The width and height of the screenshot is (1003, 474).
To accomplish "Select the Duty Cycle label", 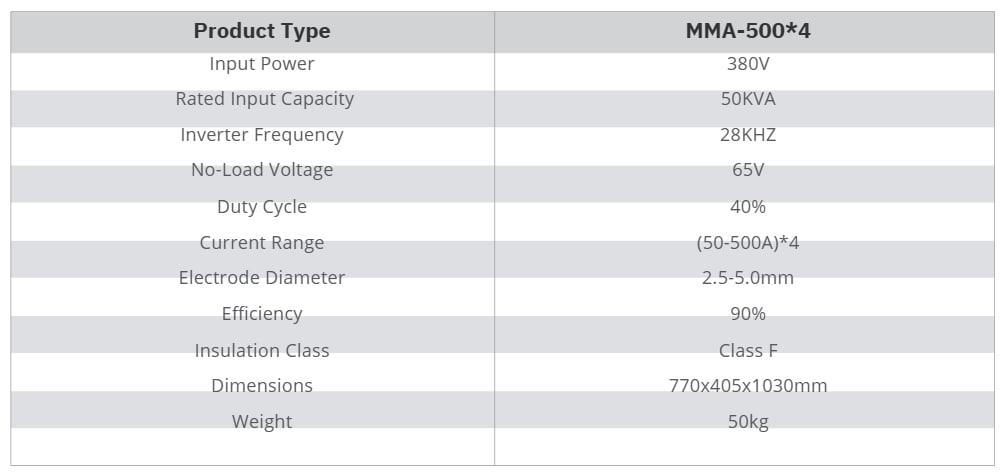I will pos(261,207).
